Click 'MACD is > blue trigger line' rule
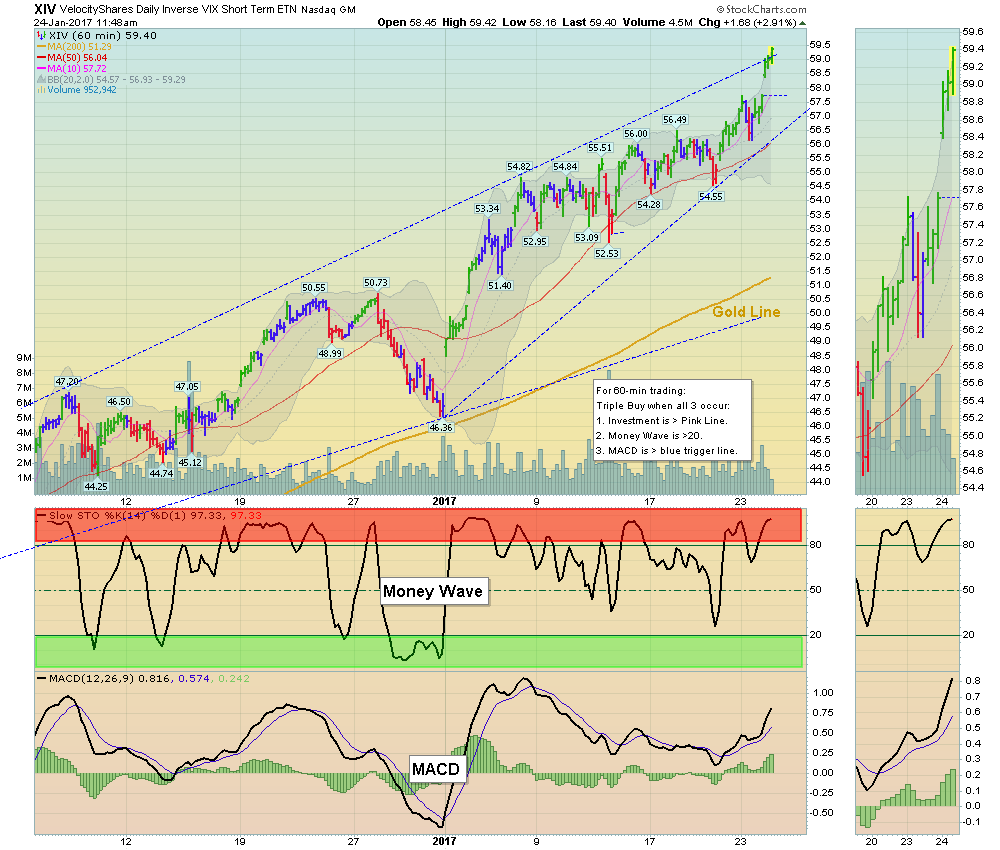 tap(667, 451)
